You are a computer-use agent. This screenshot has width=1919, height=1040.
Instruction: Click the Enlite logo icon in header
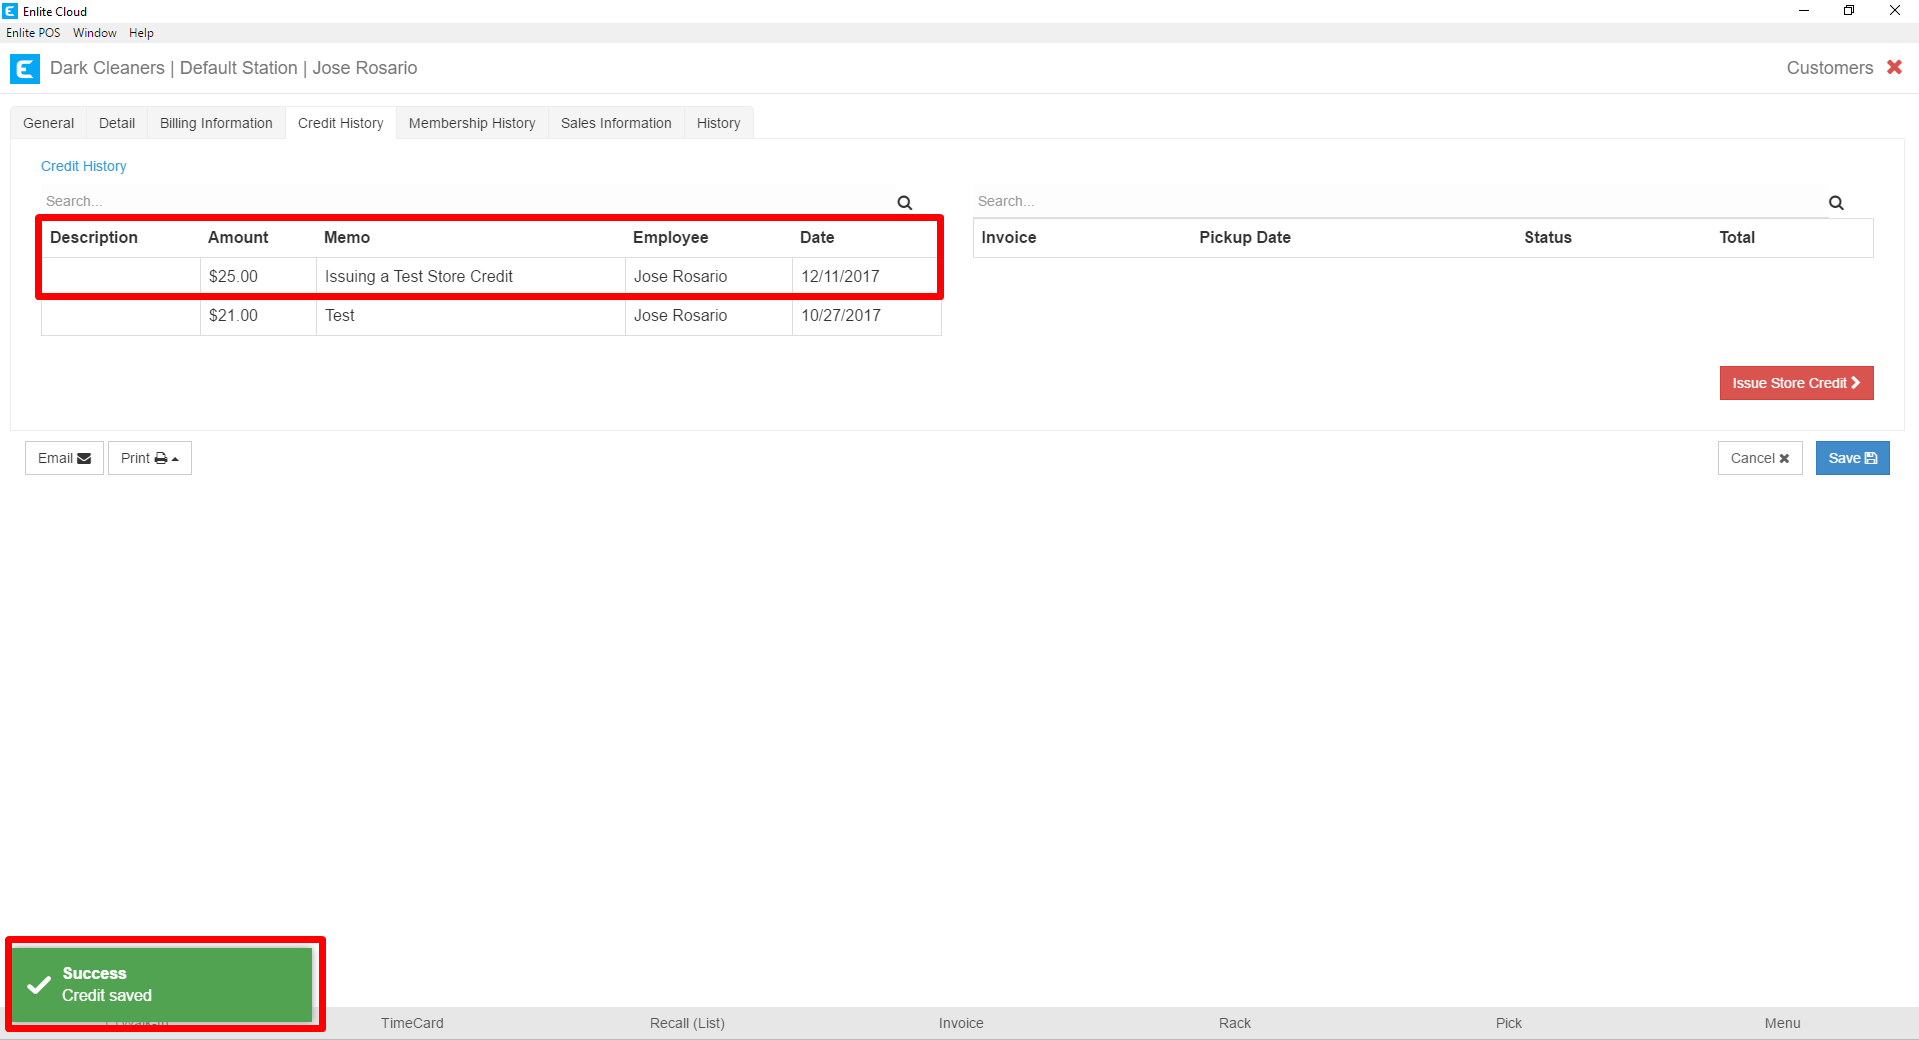click(24, 69)
